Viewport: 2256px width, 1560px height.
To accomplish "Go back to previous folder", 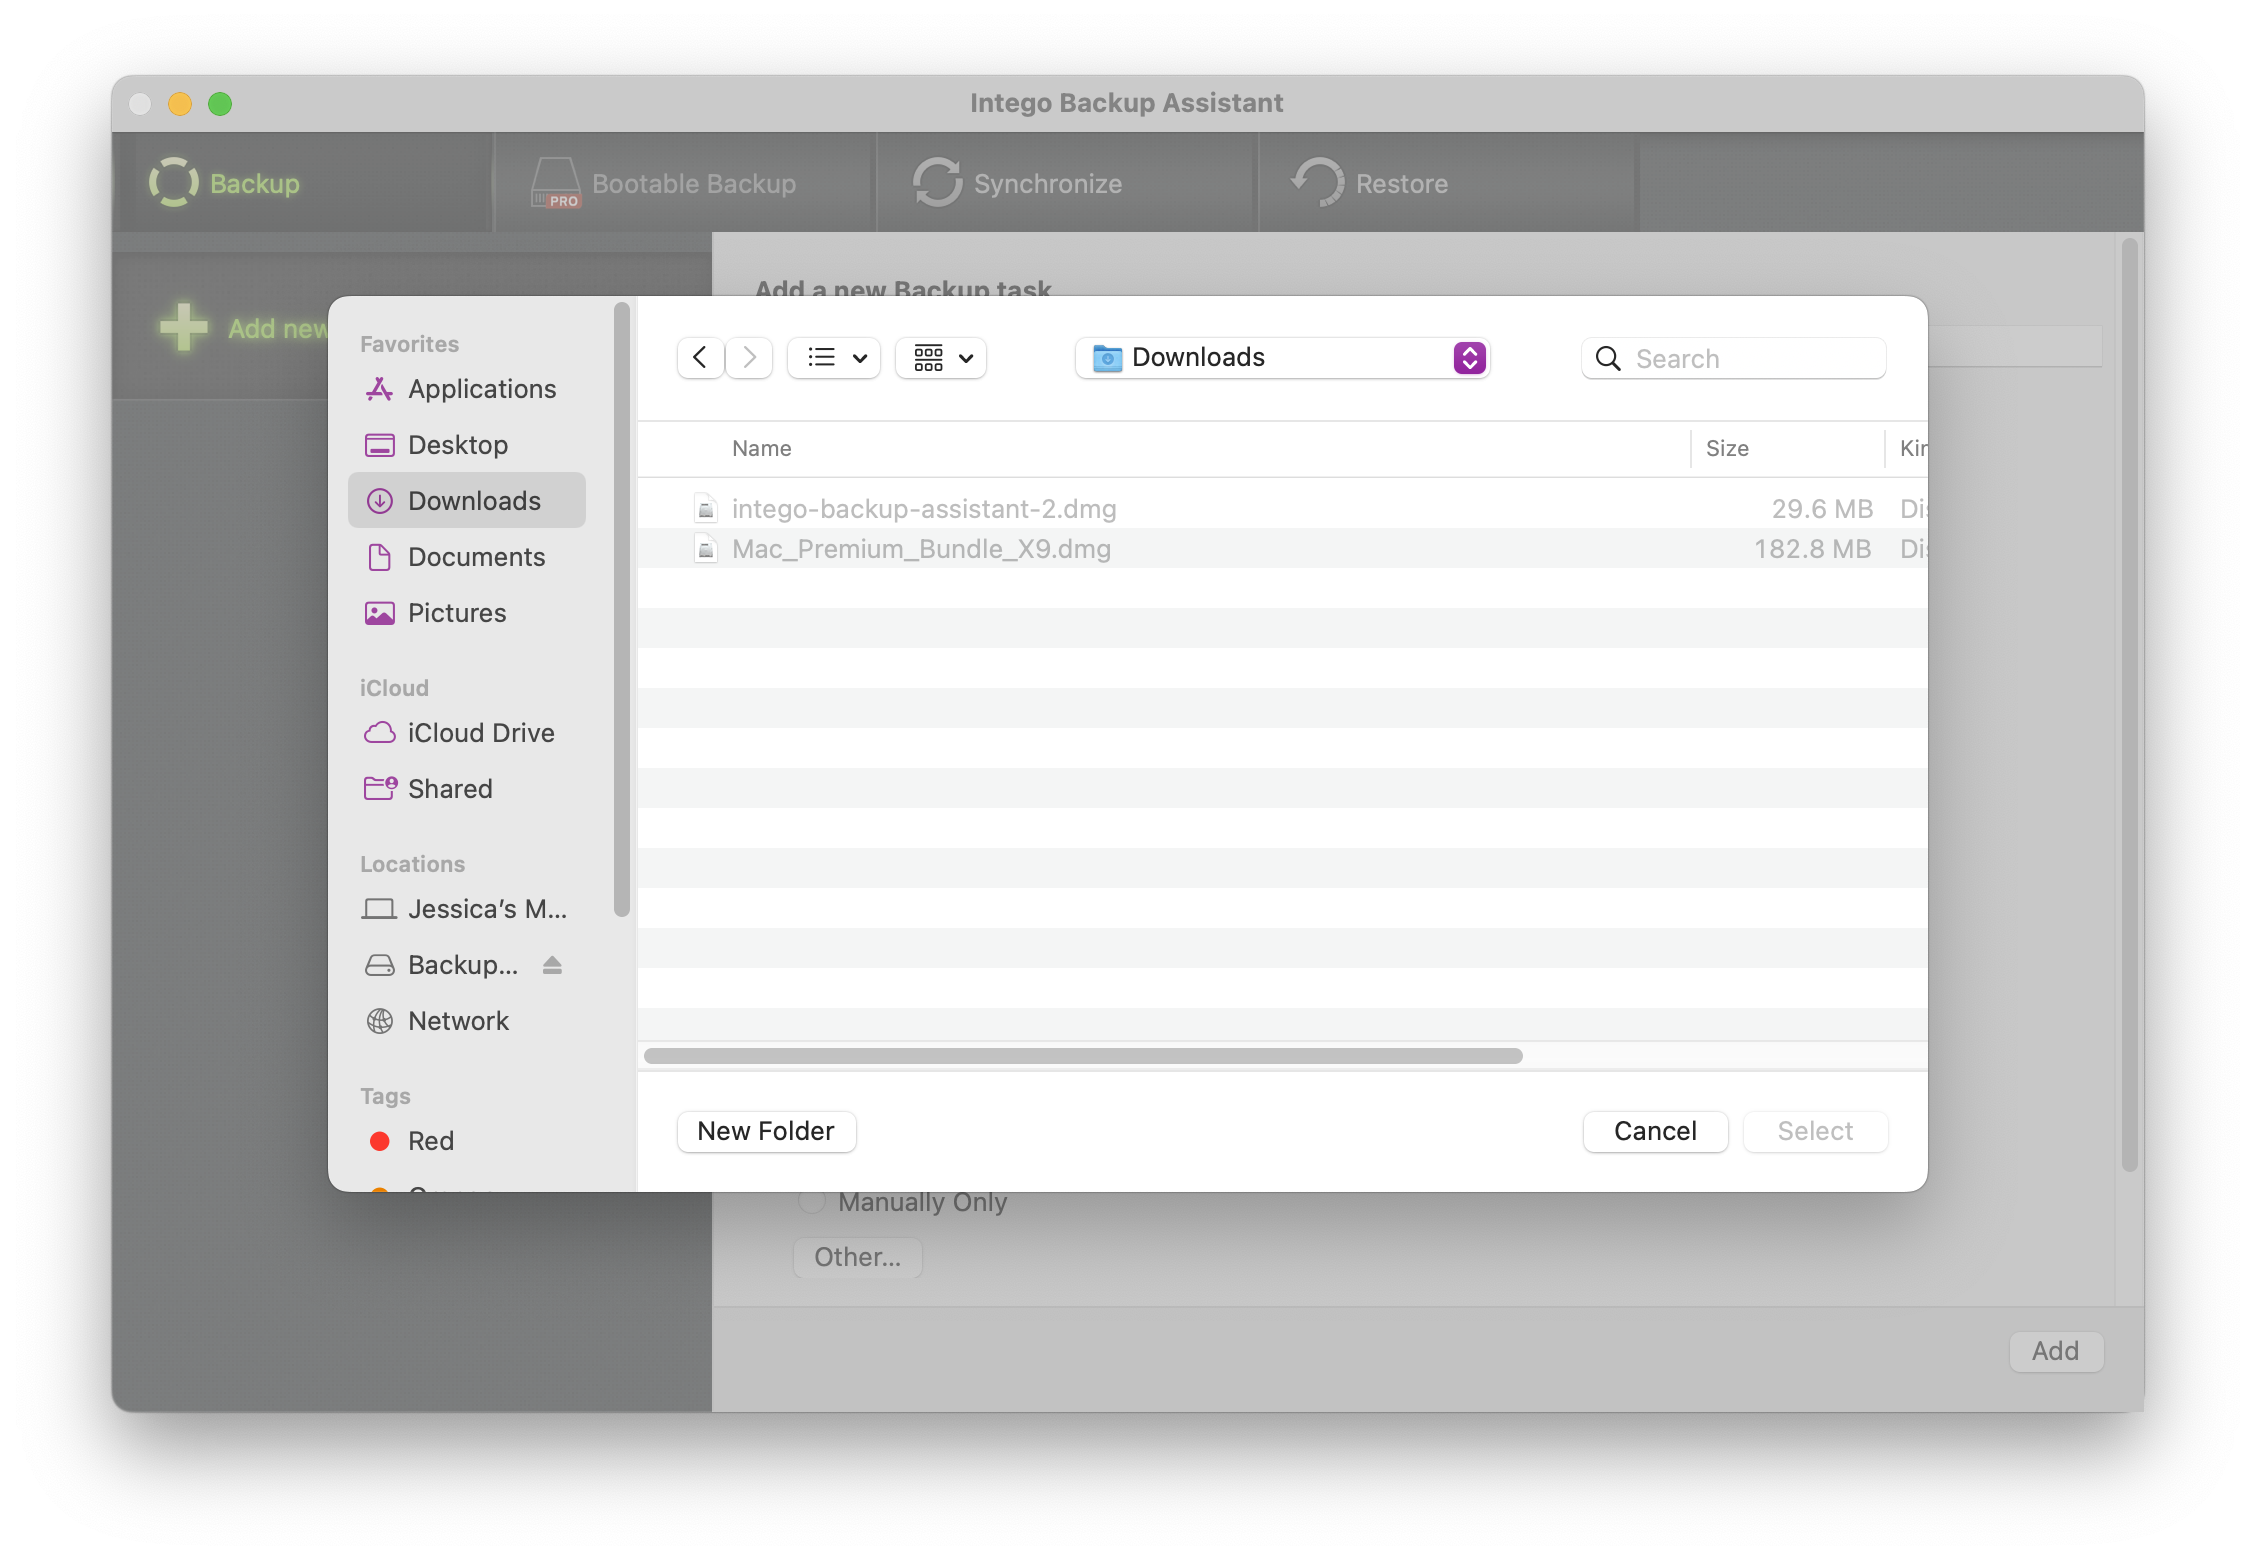I will [701, 358].
